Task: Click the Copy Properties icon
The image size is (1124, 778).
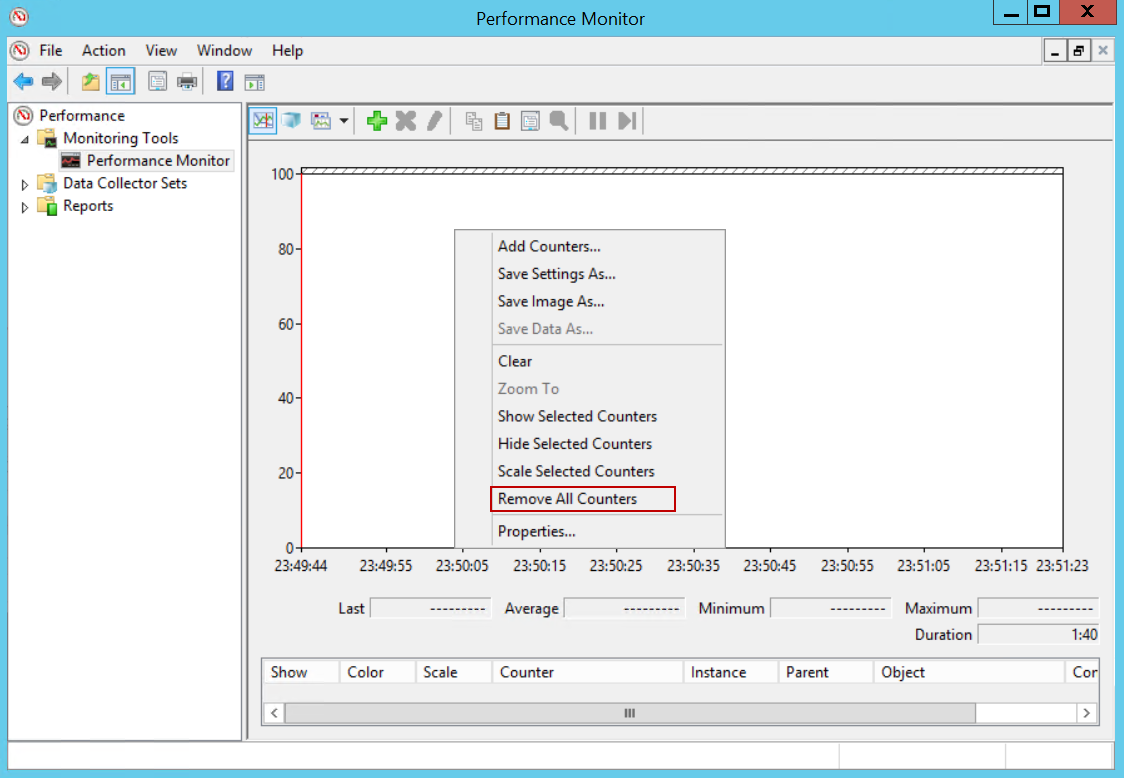Action: (474, 121)
